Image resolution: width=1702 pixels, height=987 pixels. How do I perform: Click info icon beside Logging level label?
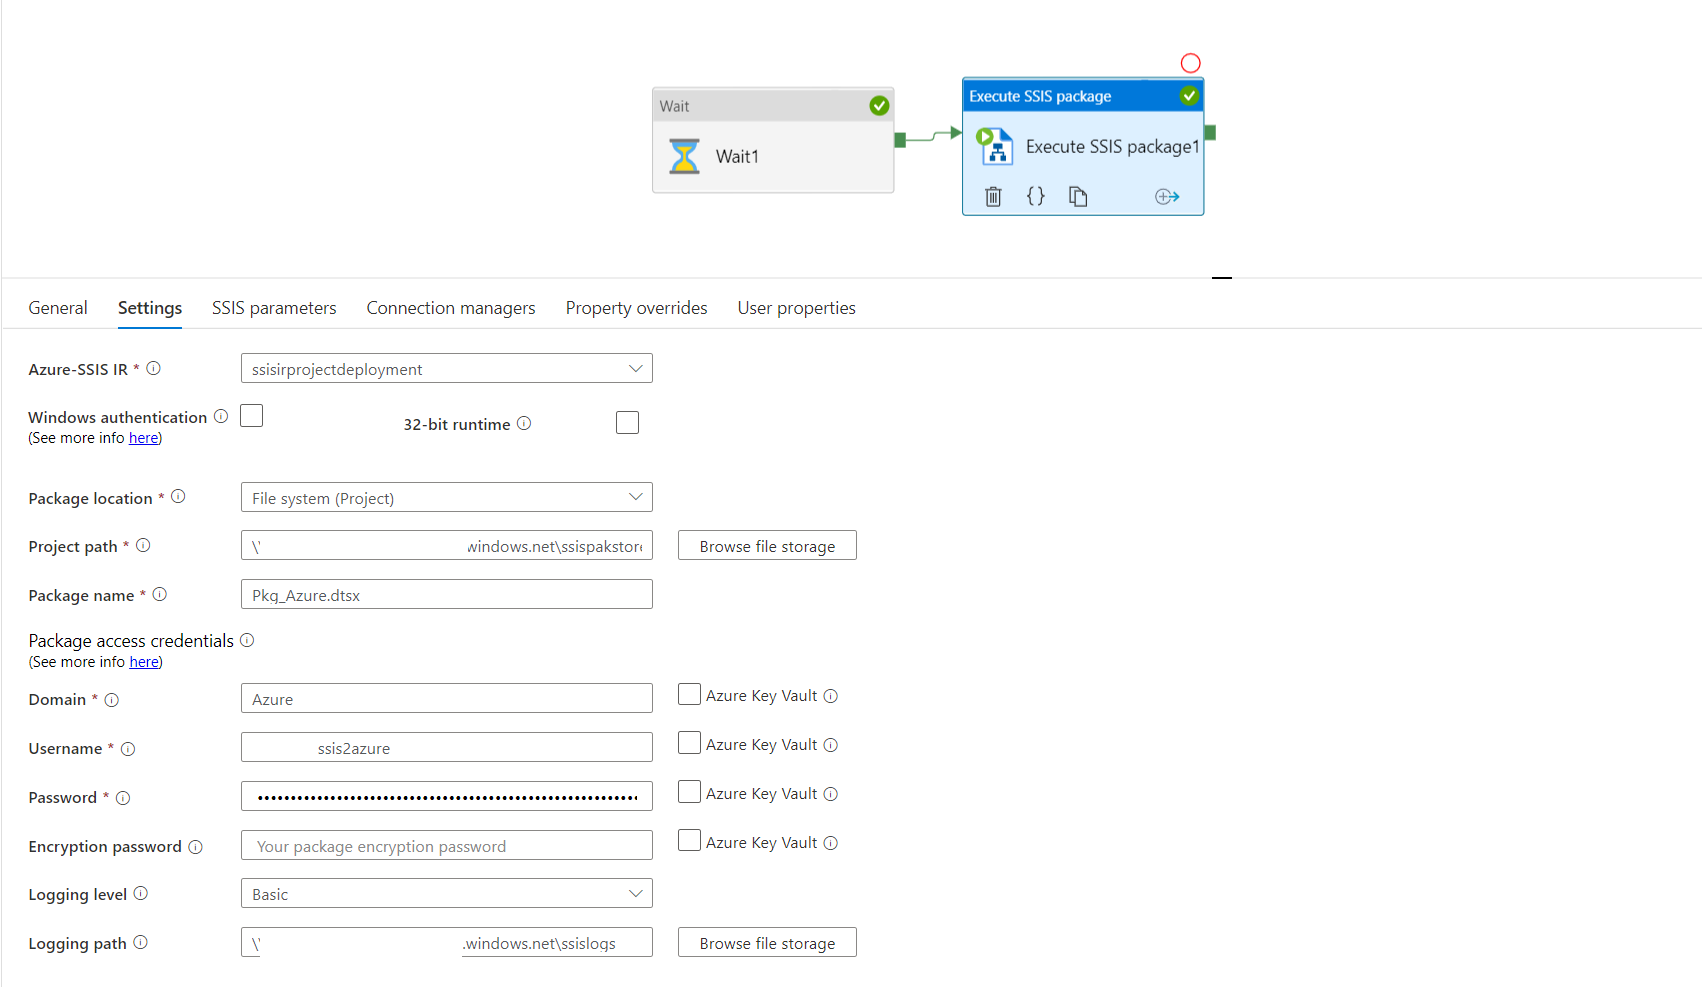point(141,893)
